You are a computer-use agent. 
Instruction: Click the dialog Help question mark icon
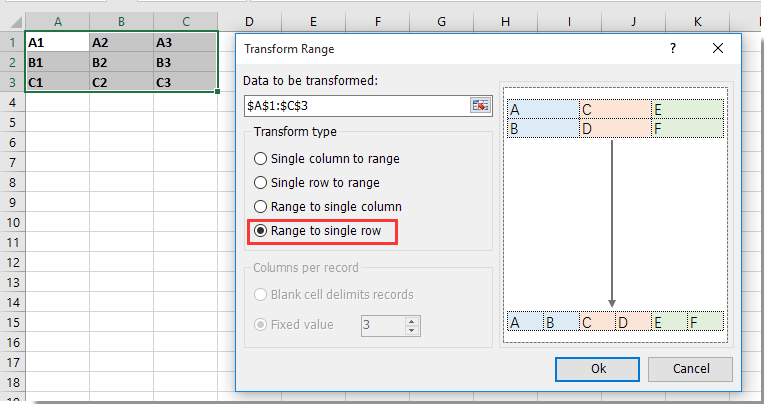(673, 48)
